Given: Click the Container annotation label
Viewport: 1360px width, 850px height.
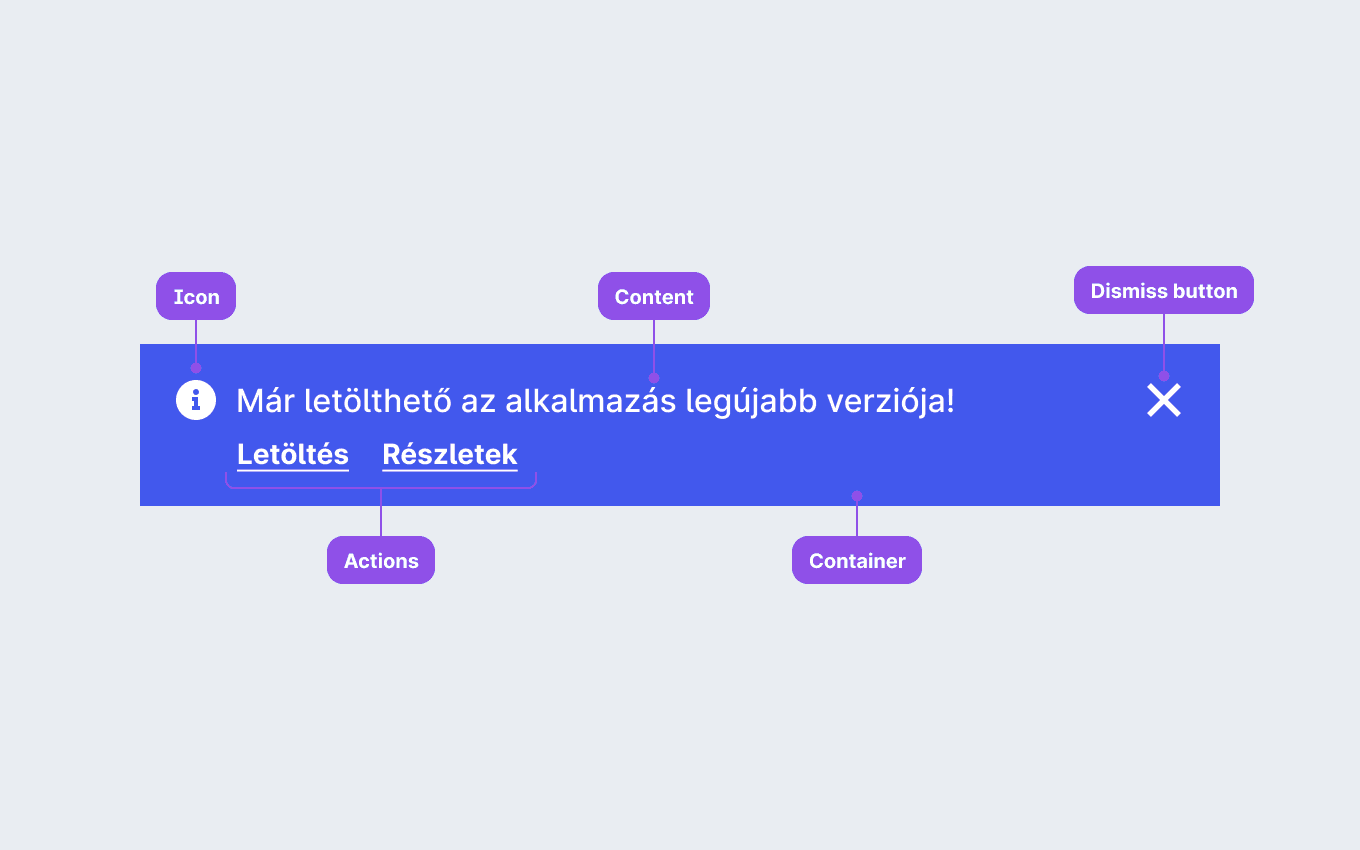Looking at the screenshot, I should point(857,560).
